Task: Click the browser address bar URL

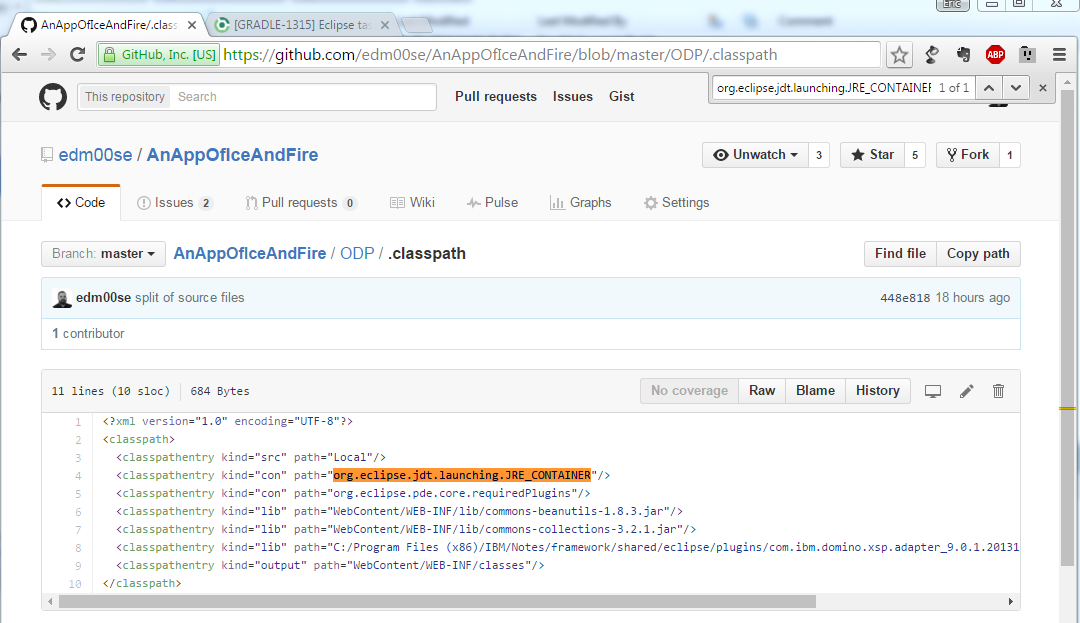Action: point(500,55)
